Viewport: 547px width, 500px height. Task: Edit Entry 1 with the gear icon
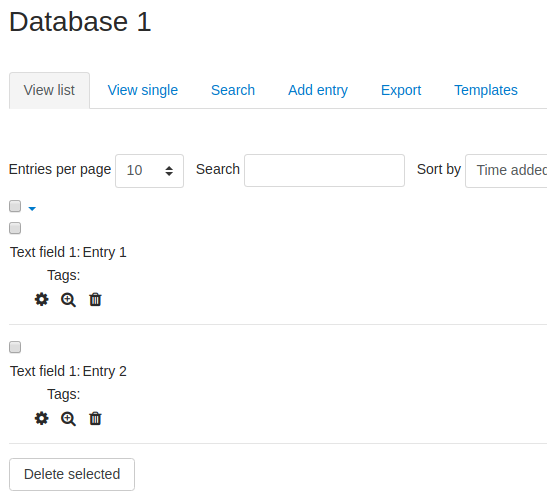click(x=42, y=299)
